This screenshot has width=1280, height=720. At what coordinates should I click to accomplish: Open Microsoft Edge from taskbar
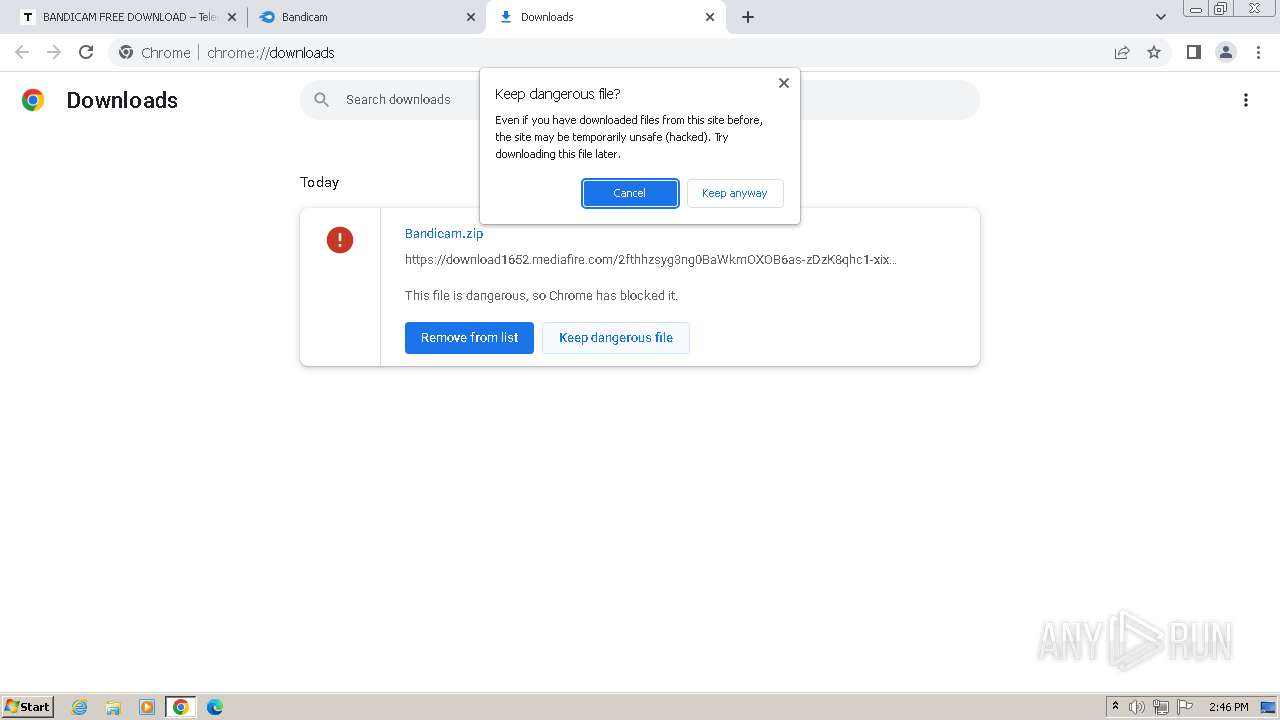(x=215, y=707)
